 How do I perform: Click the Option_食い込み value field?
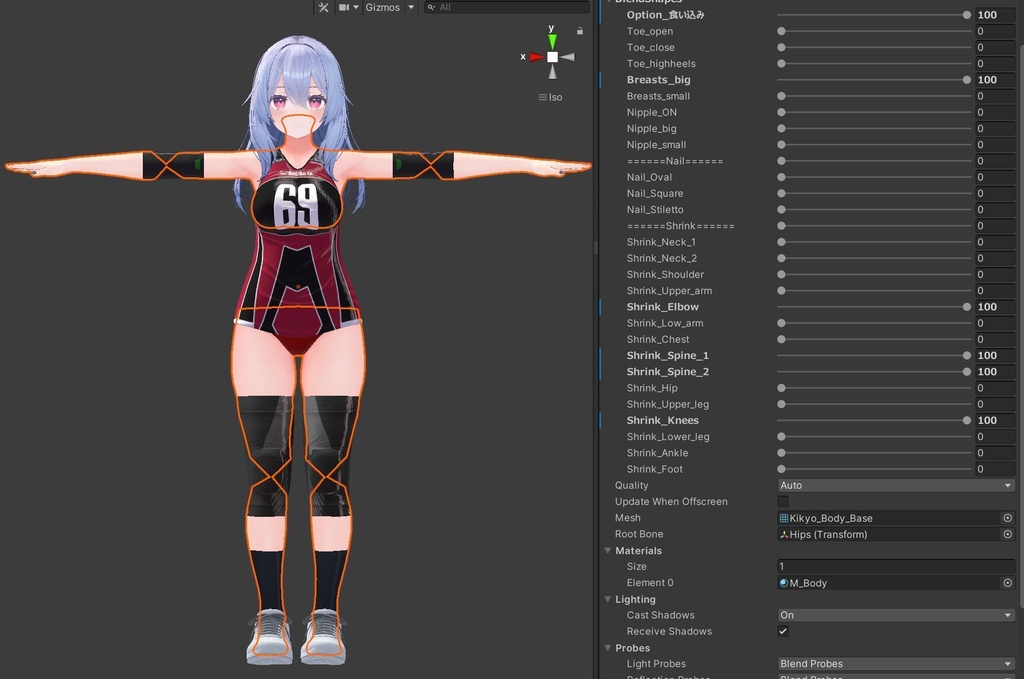(995, 14)
